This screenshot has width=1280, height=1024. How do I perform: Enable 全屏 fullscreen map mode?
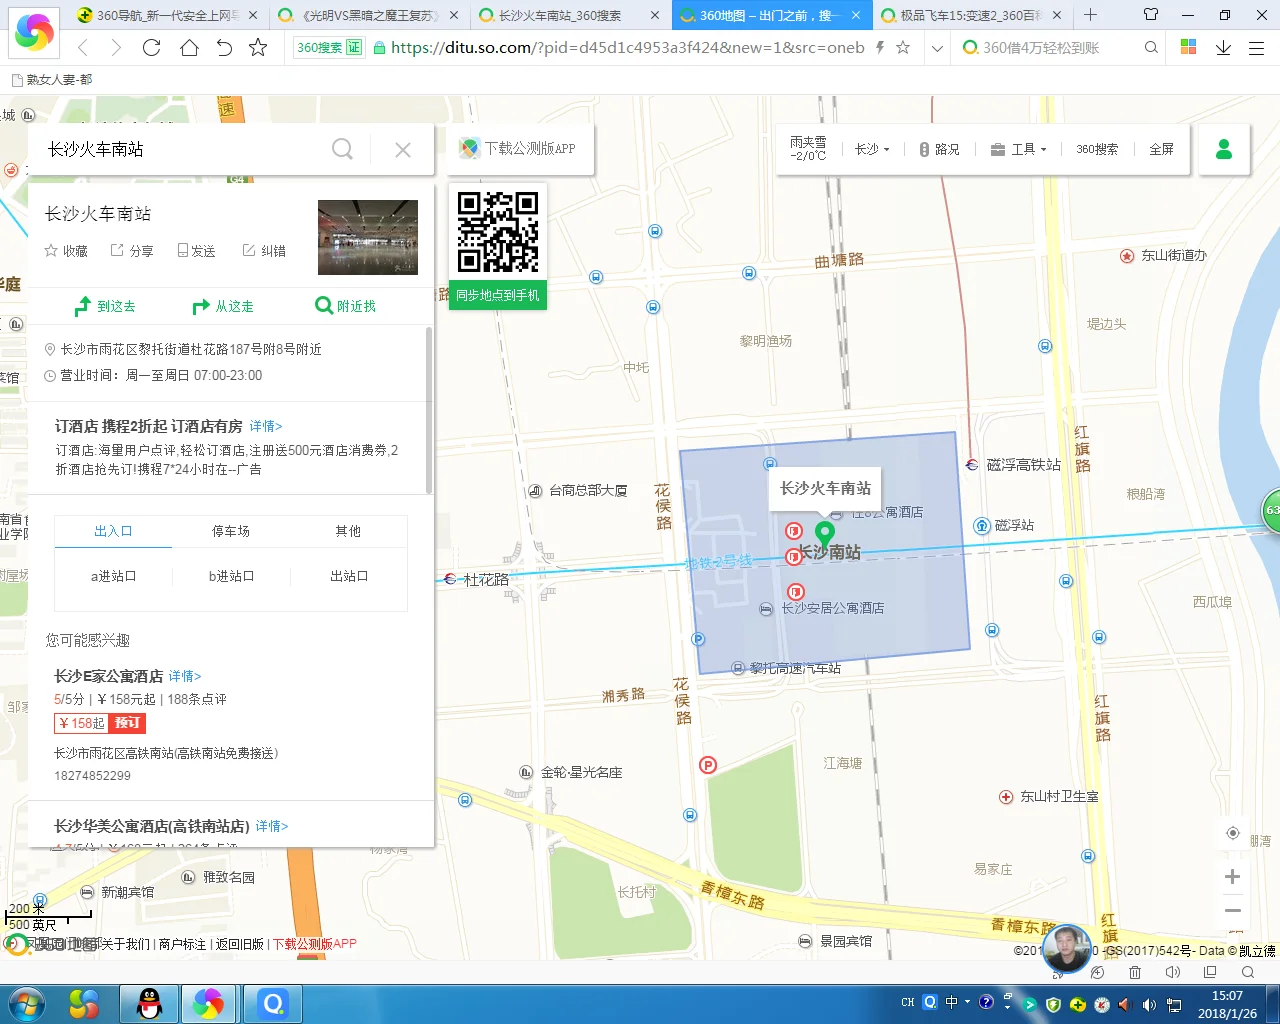[1160, 148]
